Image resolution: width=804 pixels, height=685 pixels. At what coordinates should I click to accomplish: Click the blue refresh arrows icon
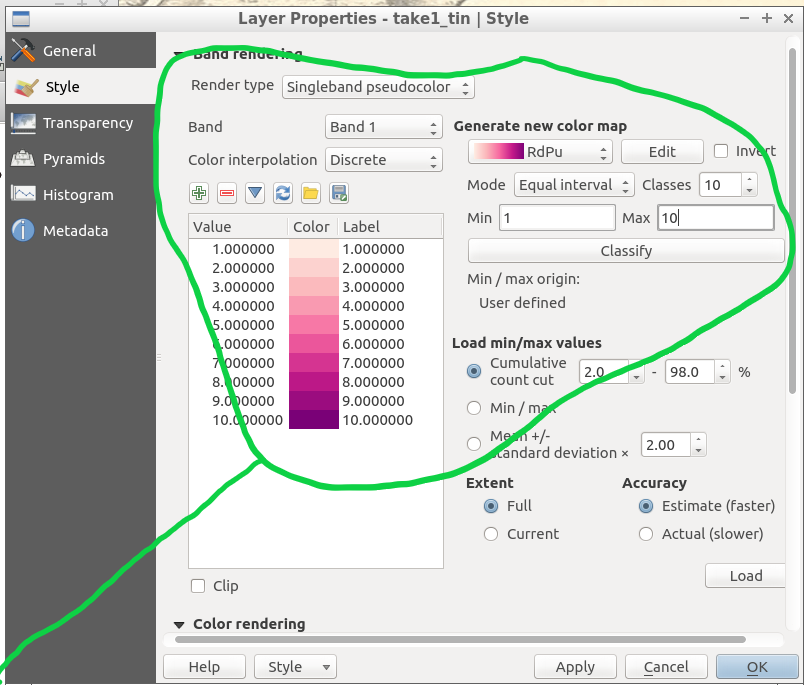point(283,193)
